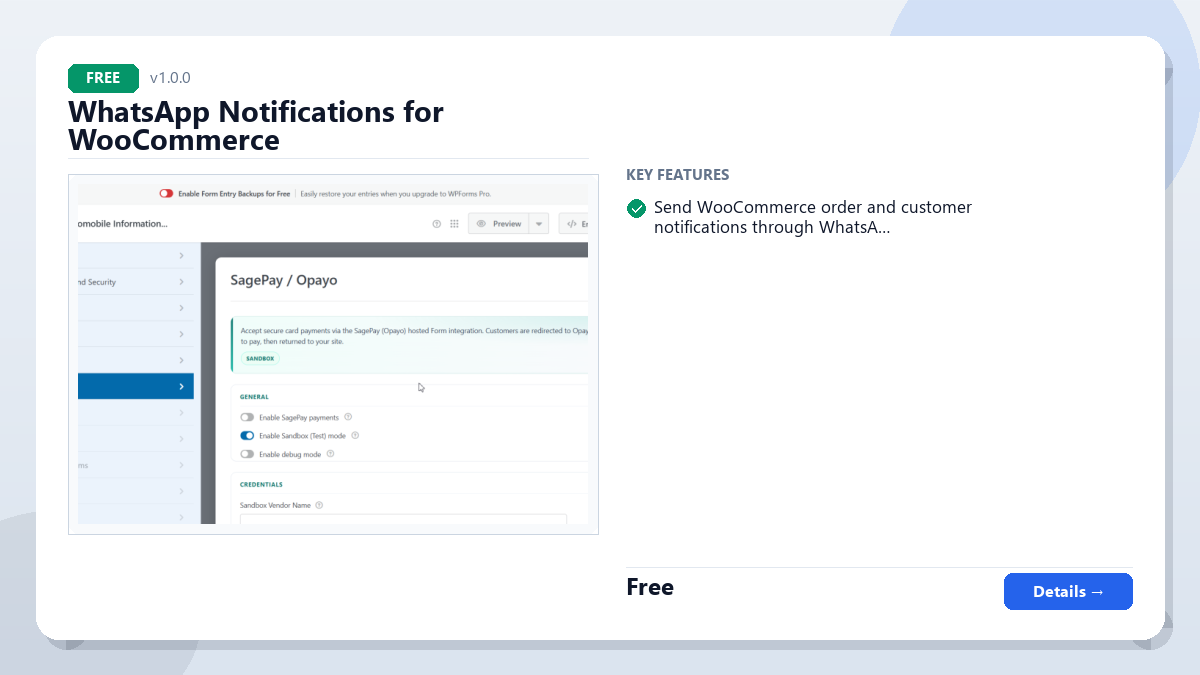Screen dimensions: 1200x675
Task: Click the GENERAL section label
Action: tap(254, 397)
